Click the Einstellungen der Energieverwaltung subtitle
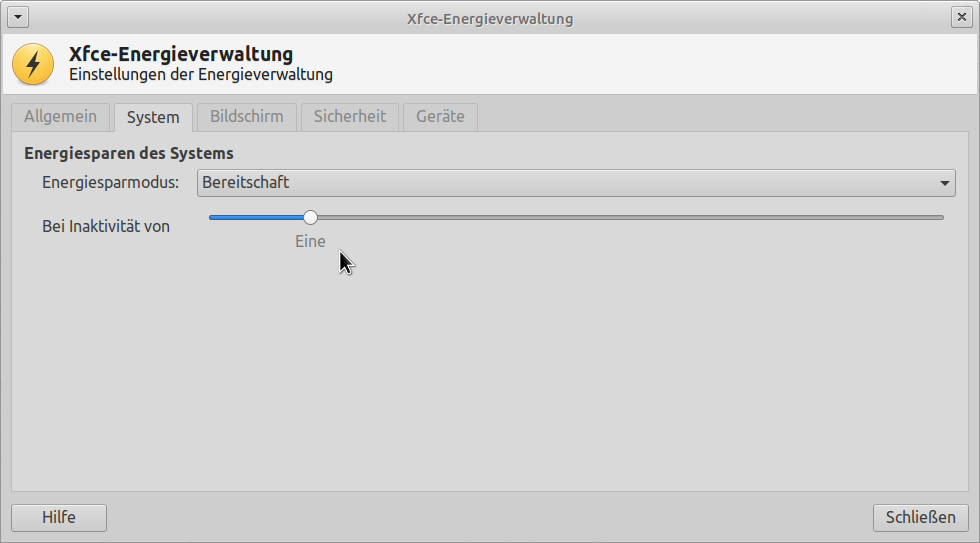980x543 pixels. (x=201, y=74)
